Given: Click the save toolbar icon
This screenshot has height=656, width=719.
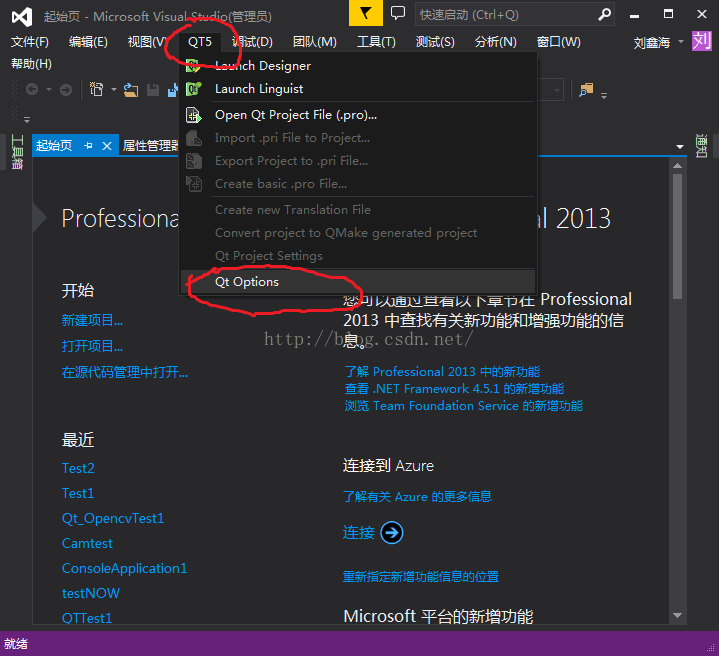Looking at the screenshot, I should pos(153,90).
